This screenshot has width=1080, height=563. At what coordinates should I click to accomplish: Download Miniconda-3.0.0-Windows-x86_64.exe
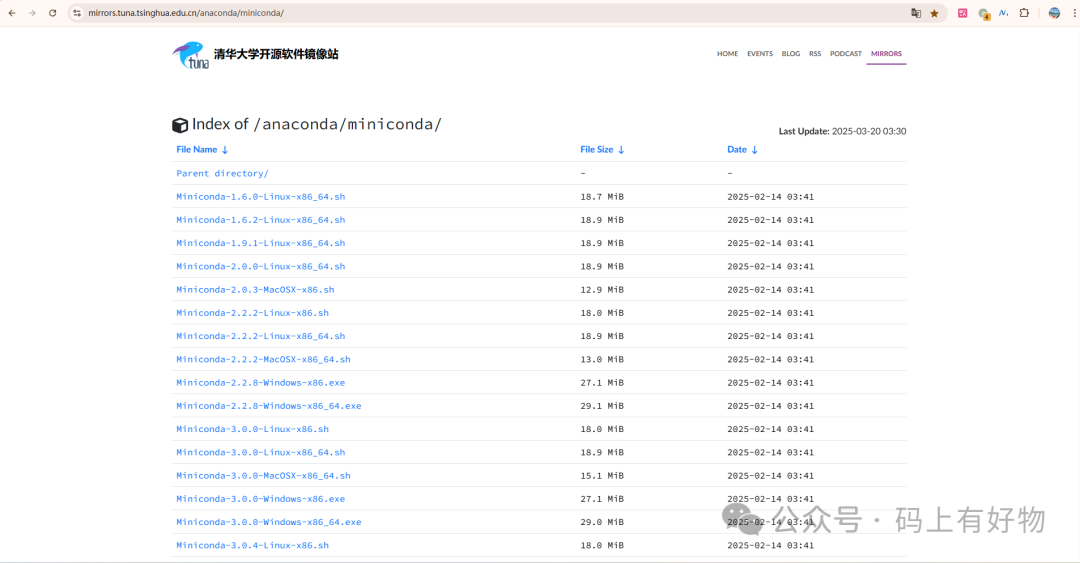[x=269, y=522]
